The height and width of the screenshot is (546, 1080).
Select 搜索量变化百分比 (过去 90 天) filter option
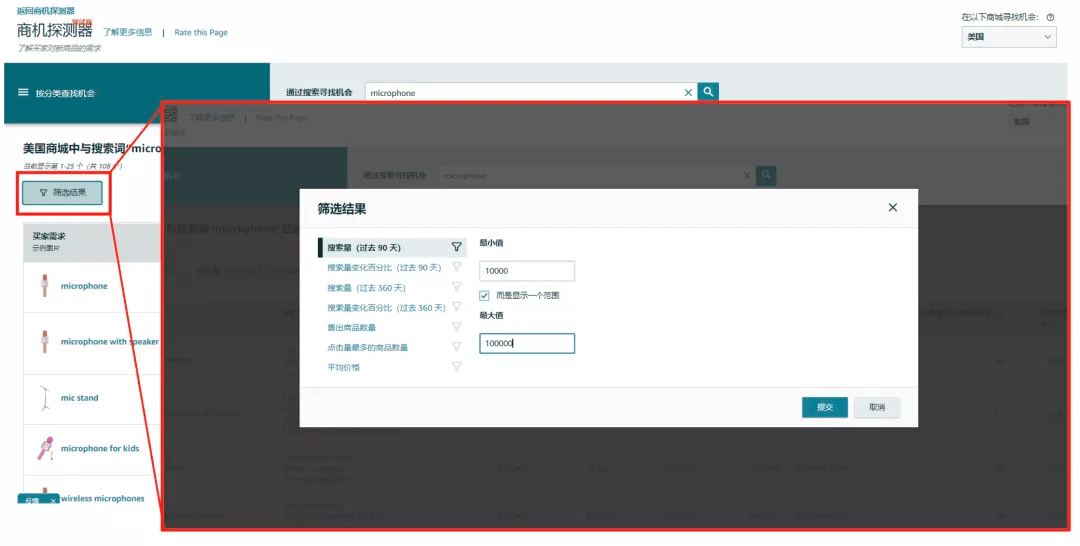click(x=384, y=267)
